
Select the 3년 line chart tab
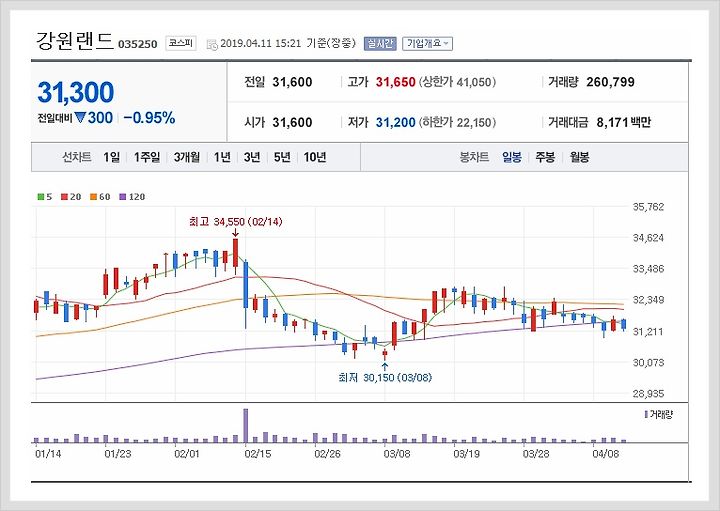pos(252,157)
